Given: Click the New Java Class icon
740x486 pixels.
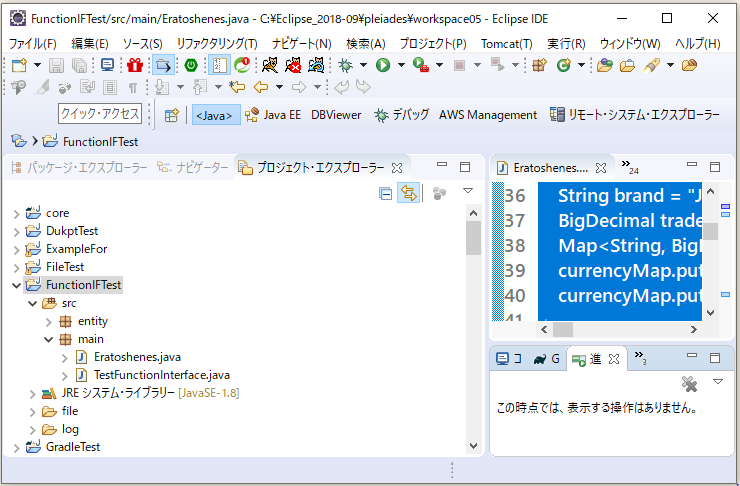Looking at the screenshot, I should pos(563,65).
